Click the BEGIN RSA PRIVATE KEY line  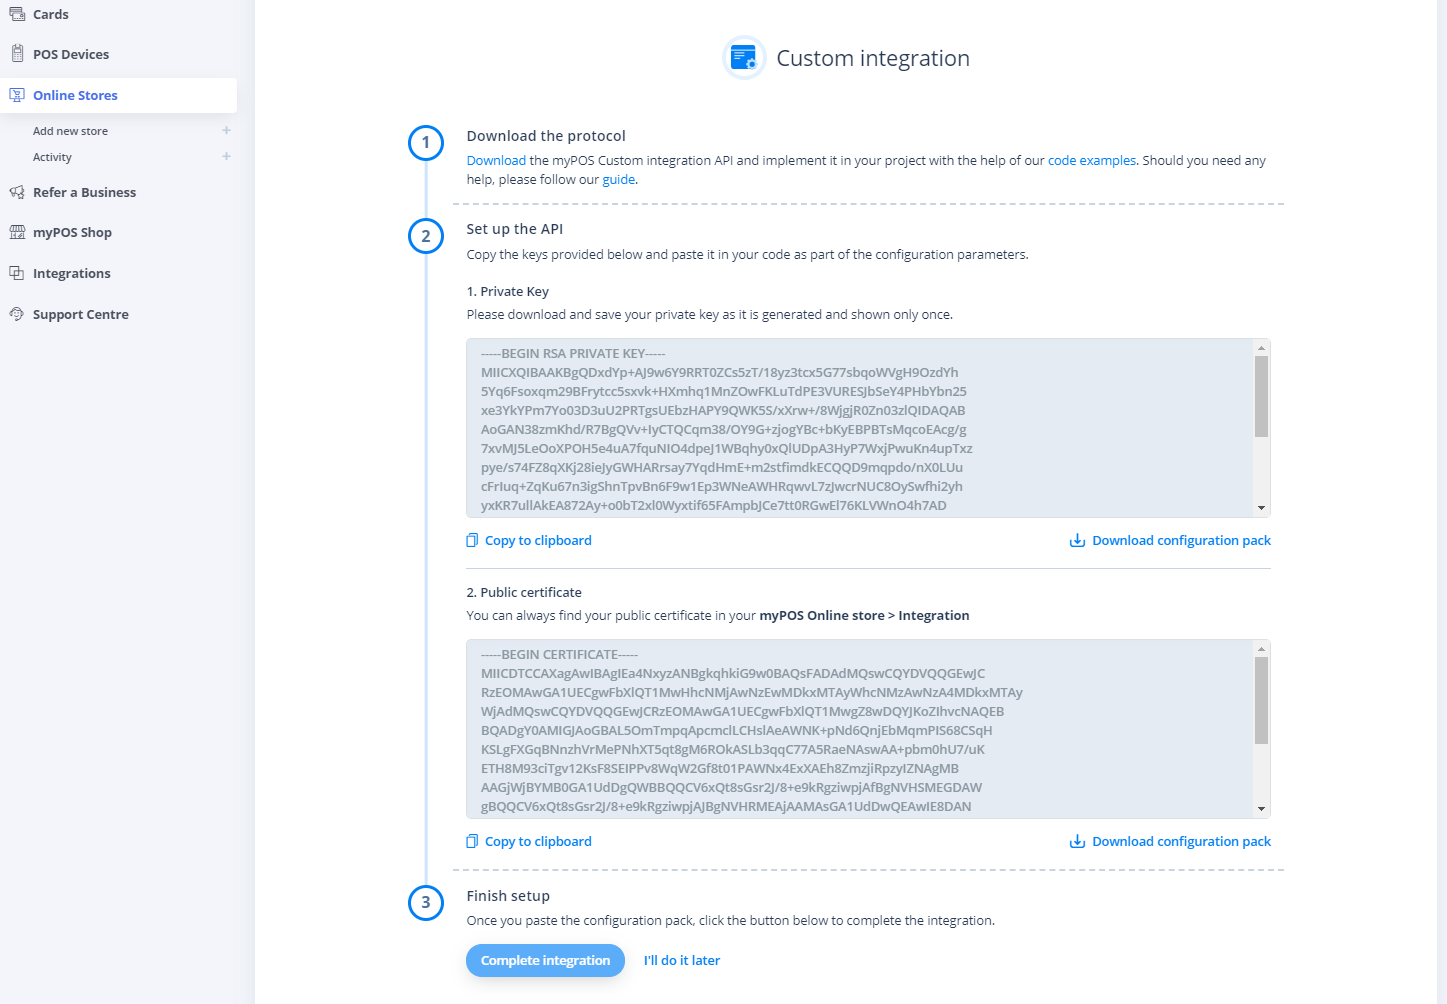click(x=573, y=353)
